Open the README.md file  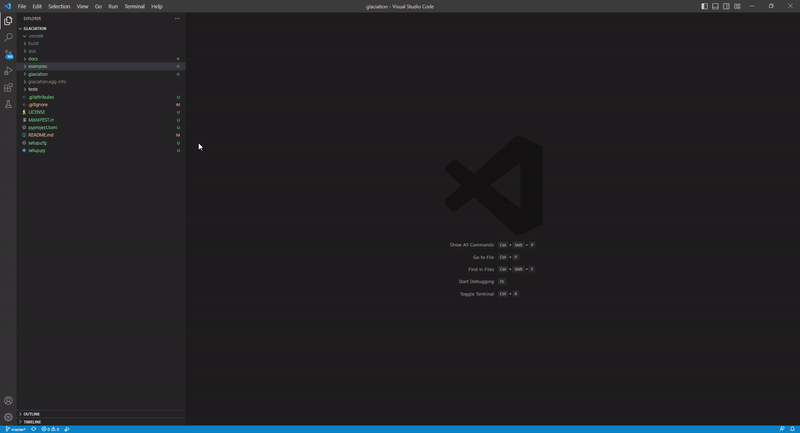coord(41,135)
